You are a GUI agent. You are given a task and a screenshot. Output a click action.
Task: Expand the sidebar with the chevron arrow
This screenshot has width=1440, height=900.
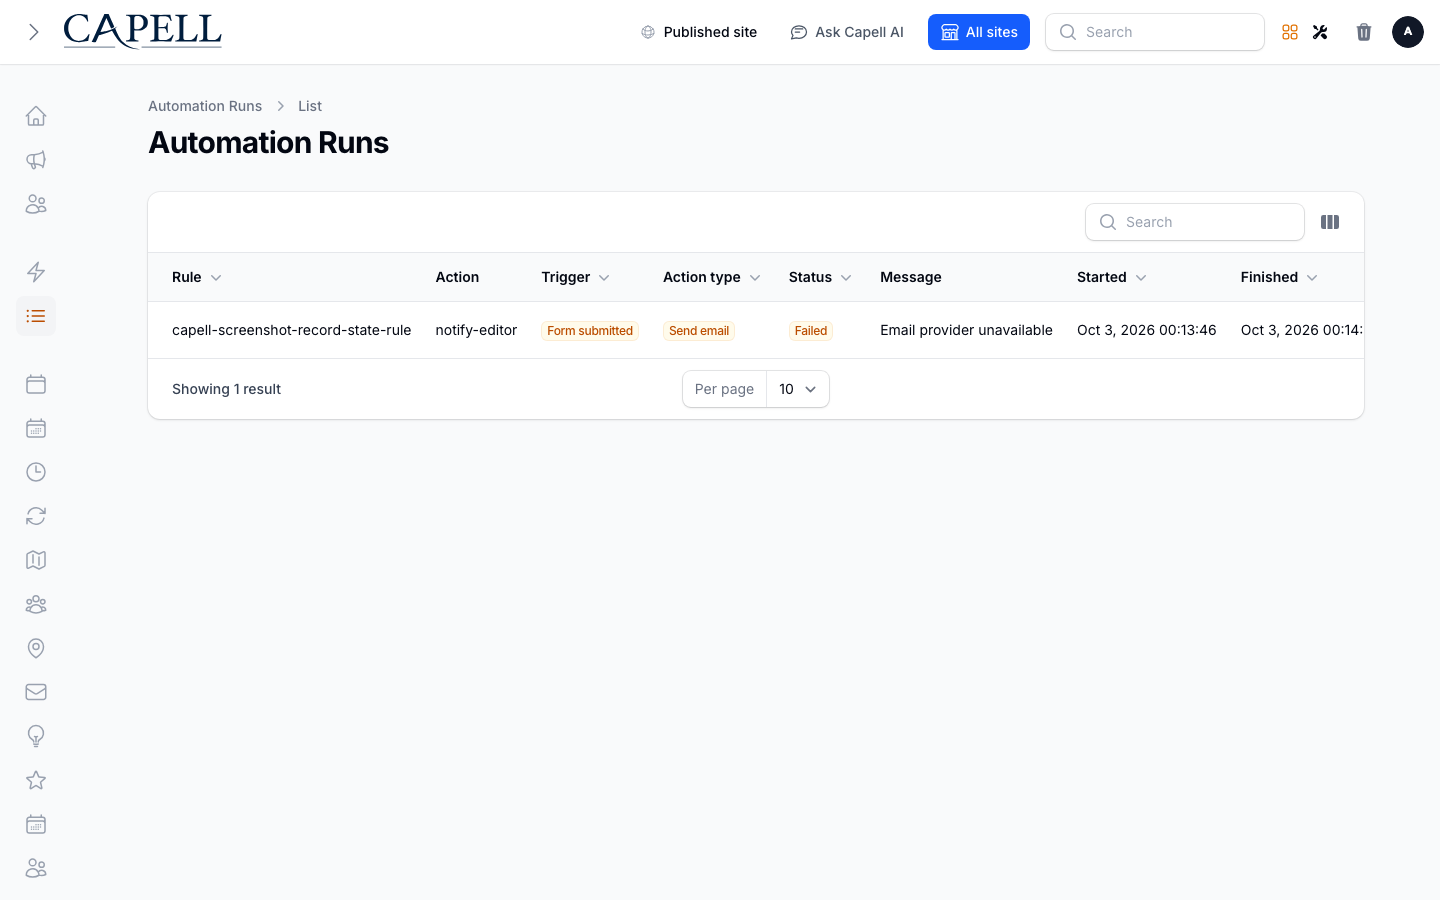pos(34,32)
